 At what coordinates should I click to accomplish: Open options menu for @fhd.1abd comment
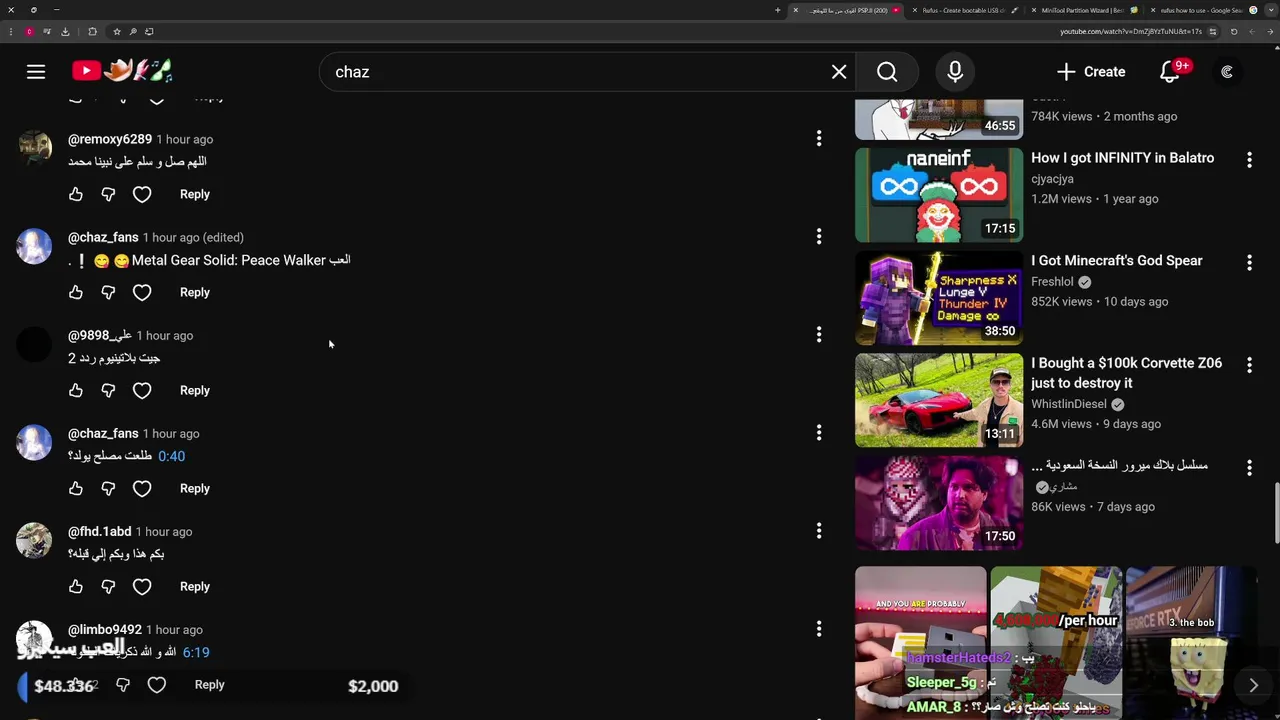pos(819,530)
